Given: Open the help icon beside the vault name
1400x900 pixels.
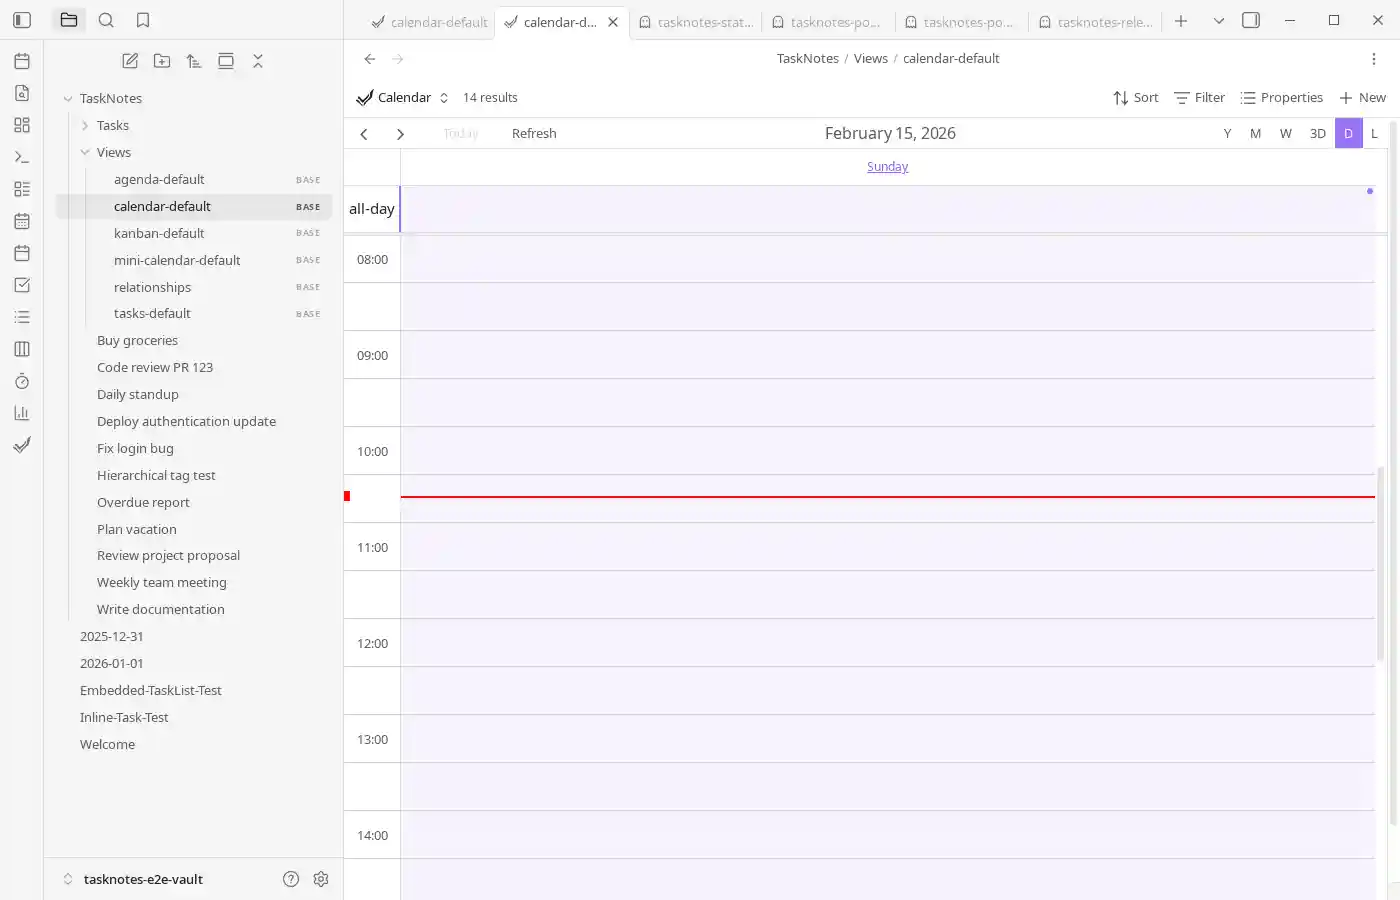Looking at the screenshot, I should click(291, 879).
